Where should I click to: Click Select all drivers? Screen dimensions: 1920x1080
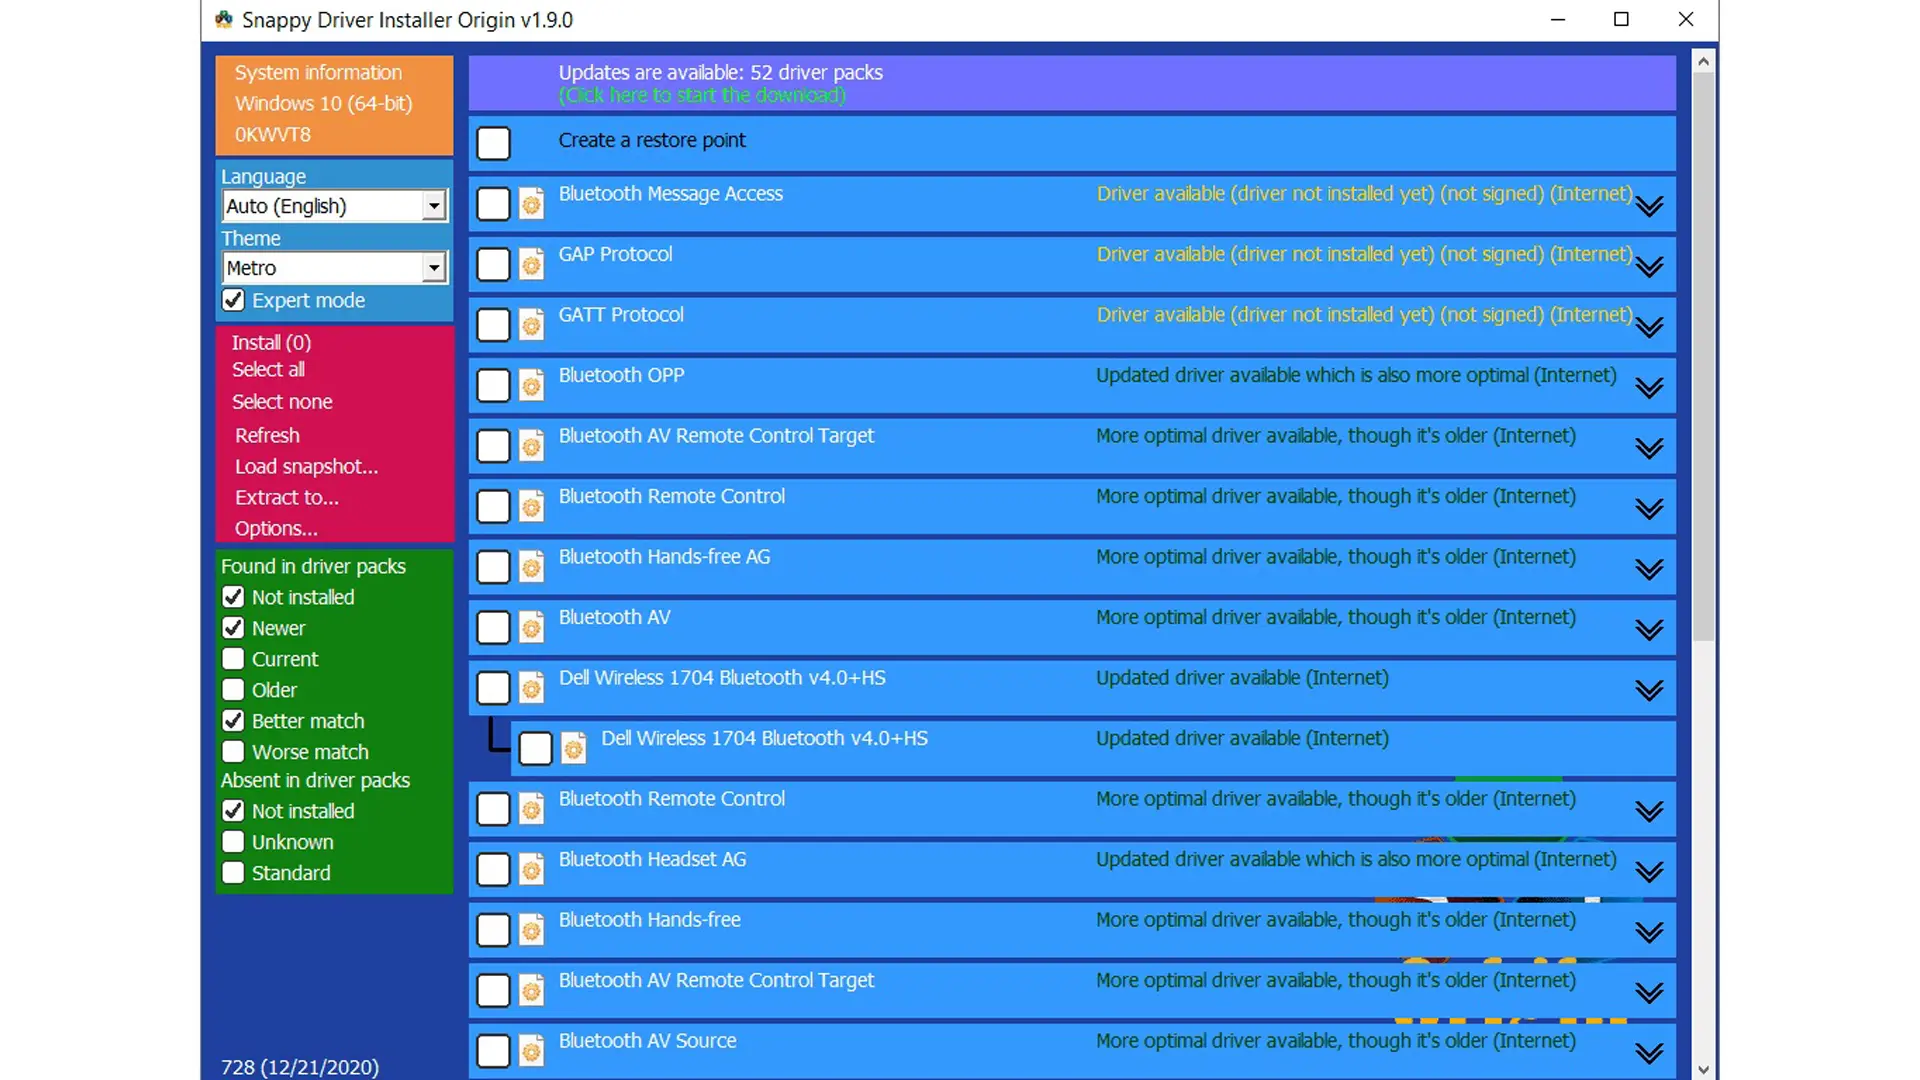point(268,369)
